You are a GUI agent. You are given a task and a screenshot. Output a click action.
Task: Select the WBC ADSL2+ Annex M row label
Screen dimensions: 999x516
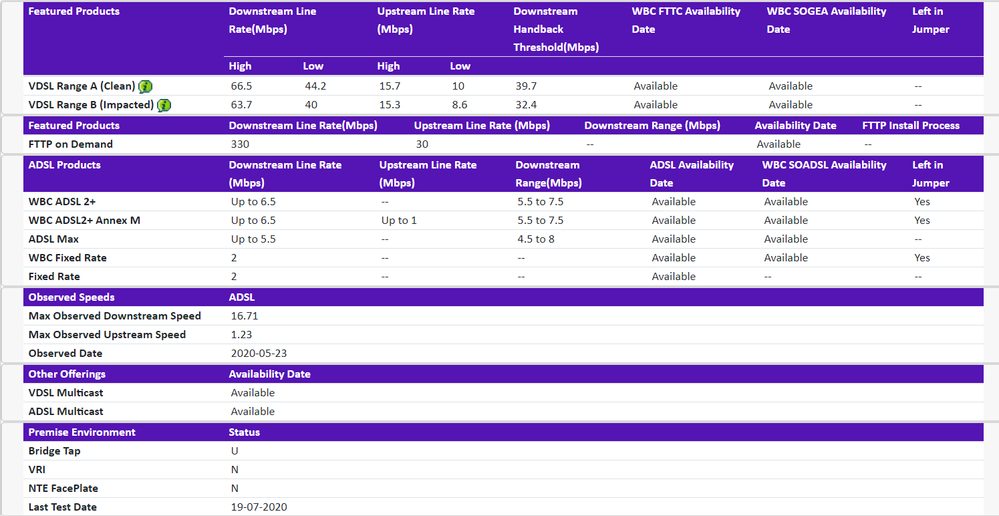pyautogui.click(x=84, y=220)
